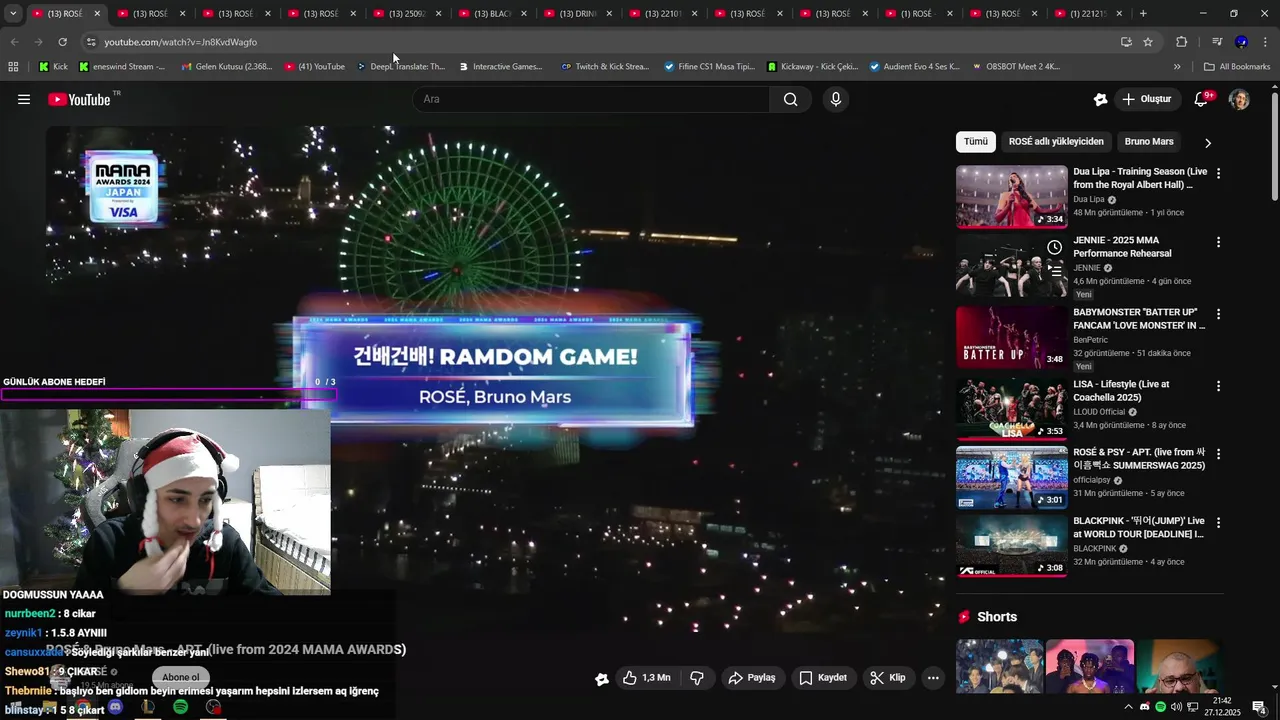Viewport: 1280px width, 720px height.
Task: Open JENNIE 2025 MMA Performance Rehearsal title
Action: tap(1122, 247)
